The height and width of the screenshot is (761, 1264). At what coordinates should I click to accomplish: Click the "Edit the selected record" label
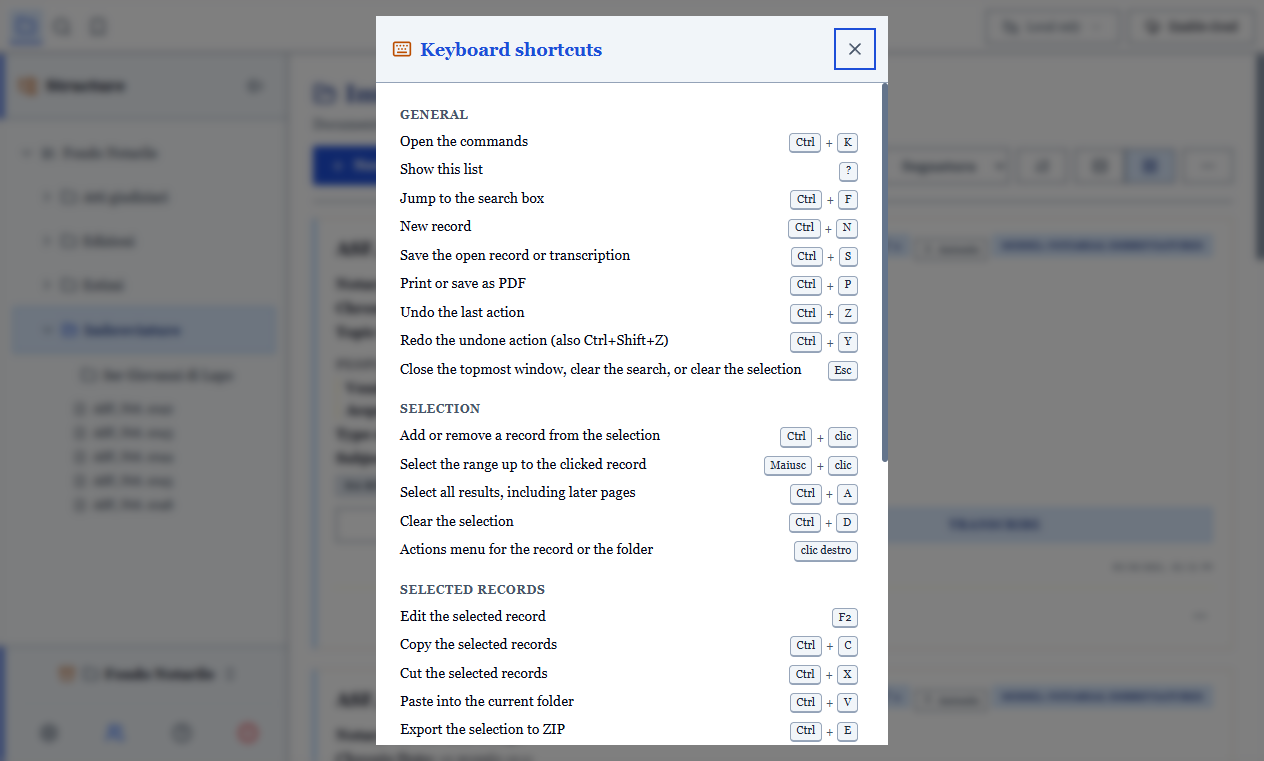click(473, 616)
